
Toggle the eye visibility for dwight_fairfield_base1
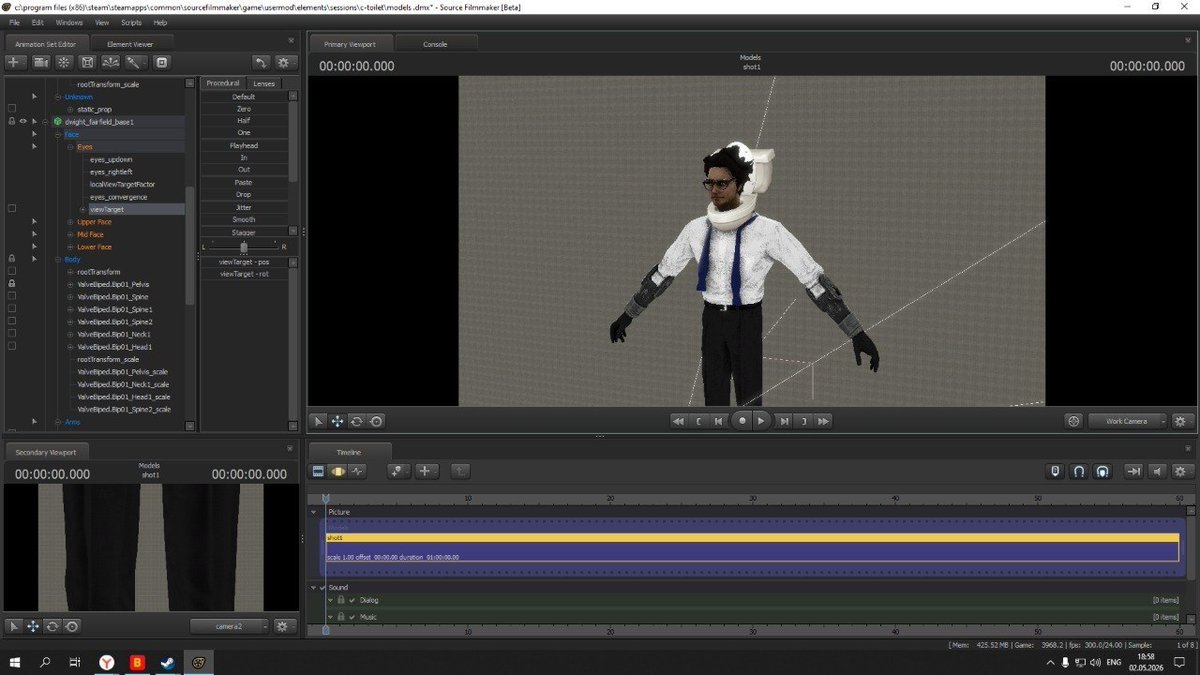click(x=22, y=122)
